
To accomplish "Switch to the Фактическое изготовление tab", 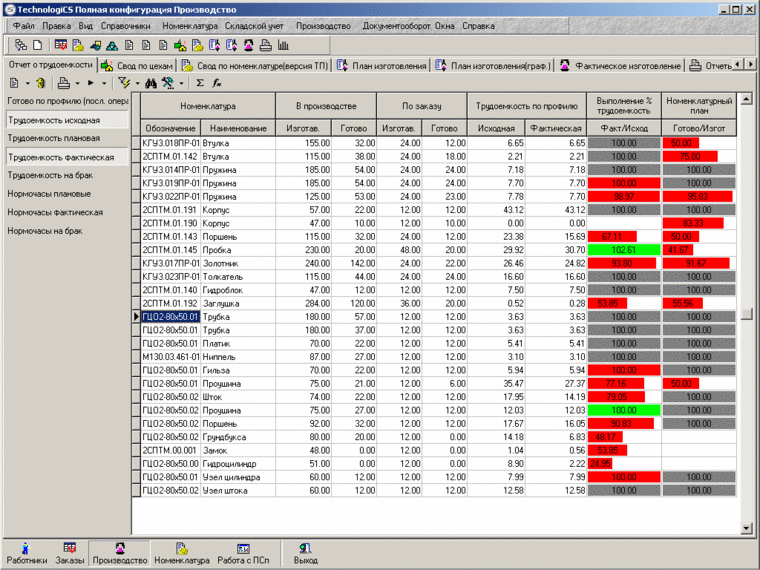I will tap(620, 65).
